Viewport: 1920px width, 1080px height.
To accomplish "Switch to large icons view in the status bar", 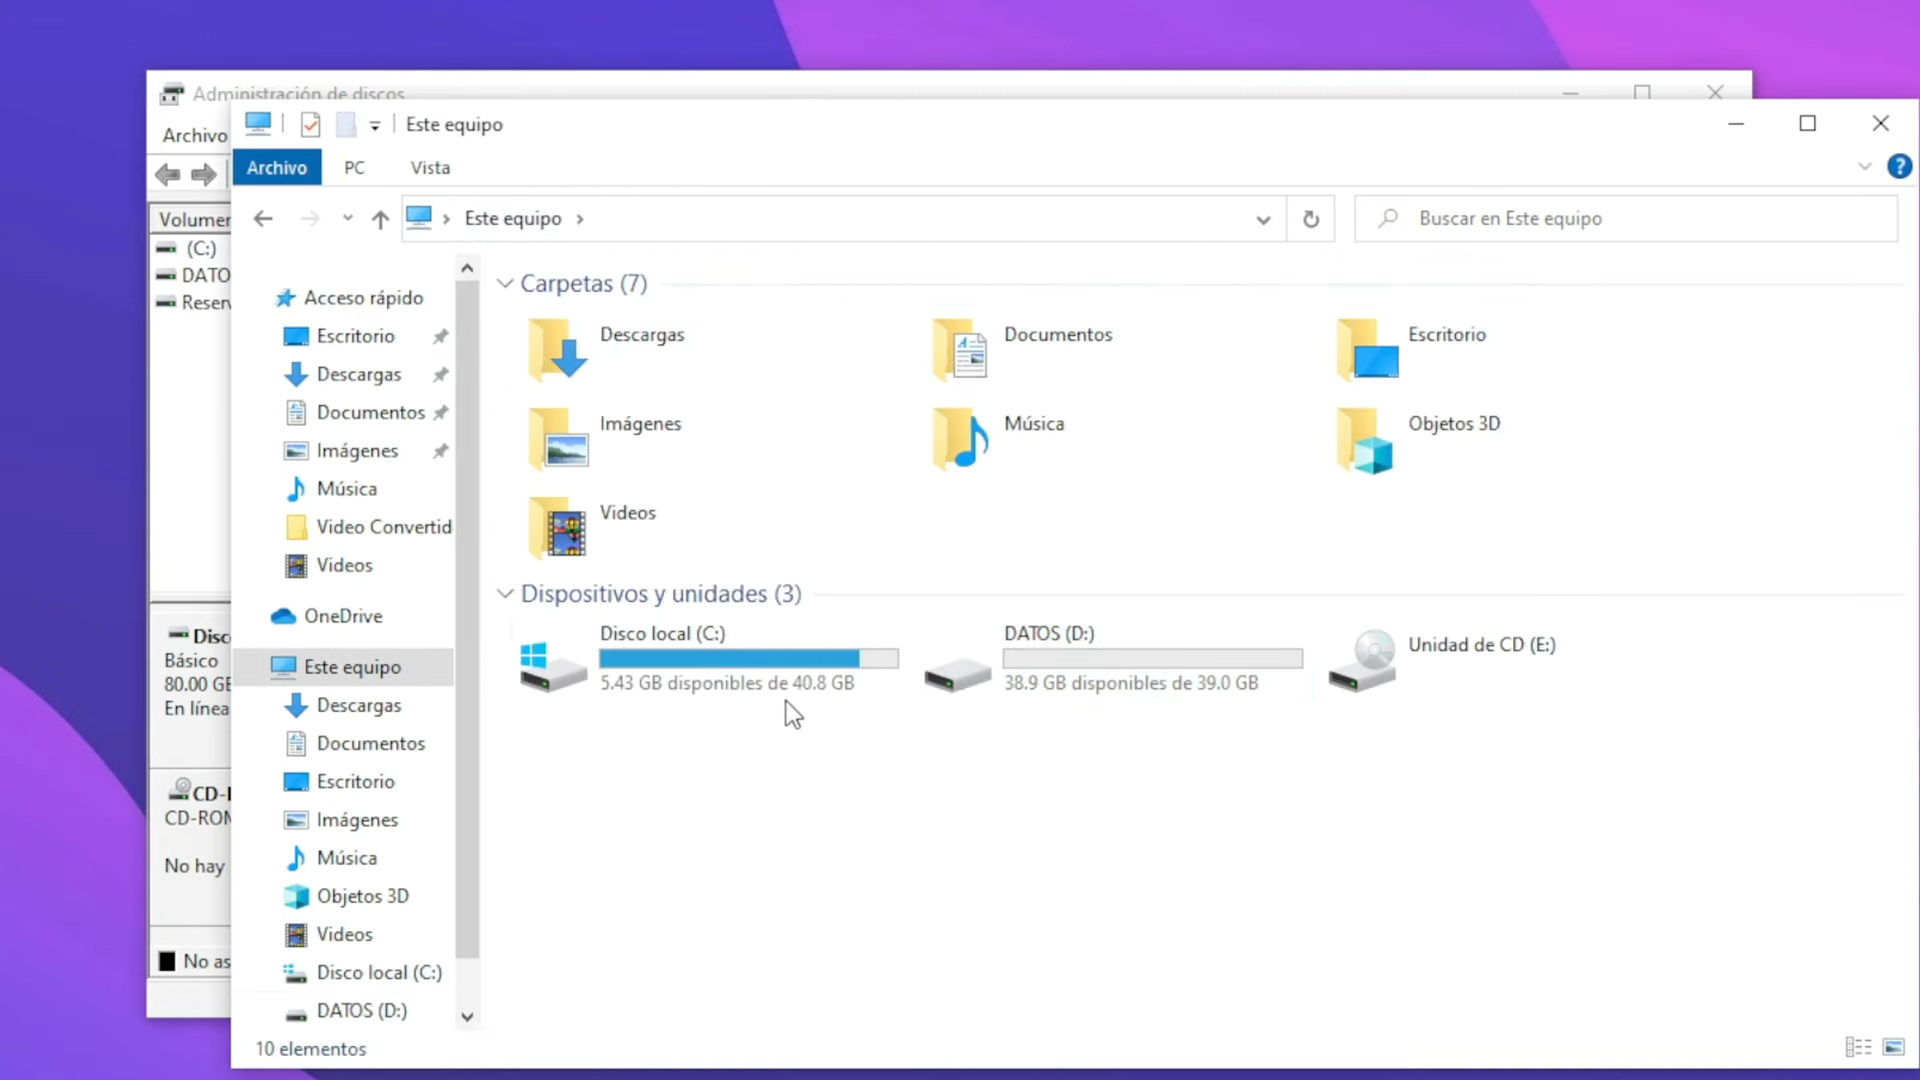I will coord(1895,1046).
